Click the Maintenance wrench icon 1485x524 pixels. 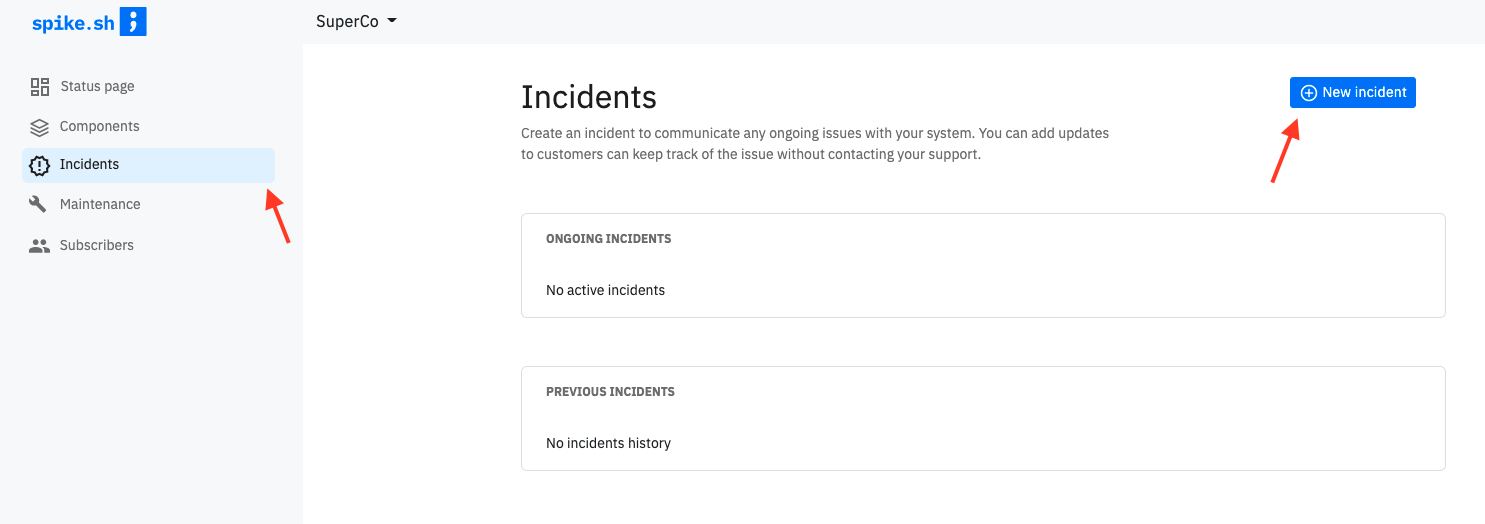(39, 204)
